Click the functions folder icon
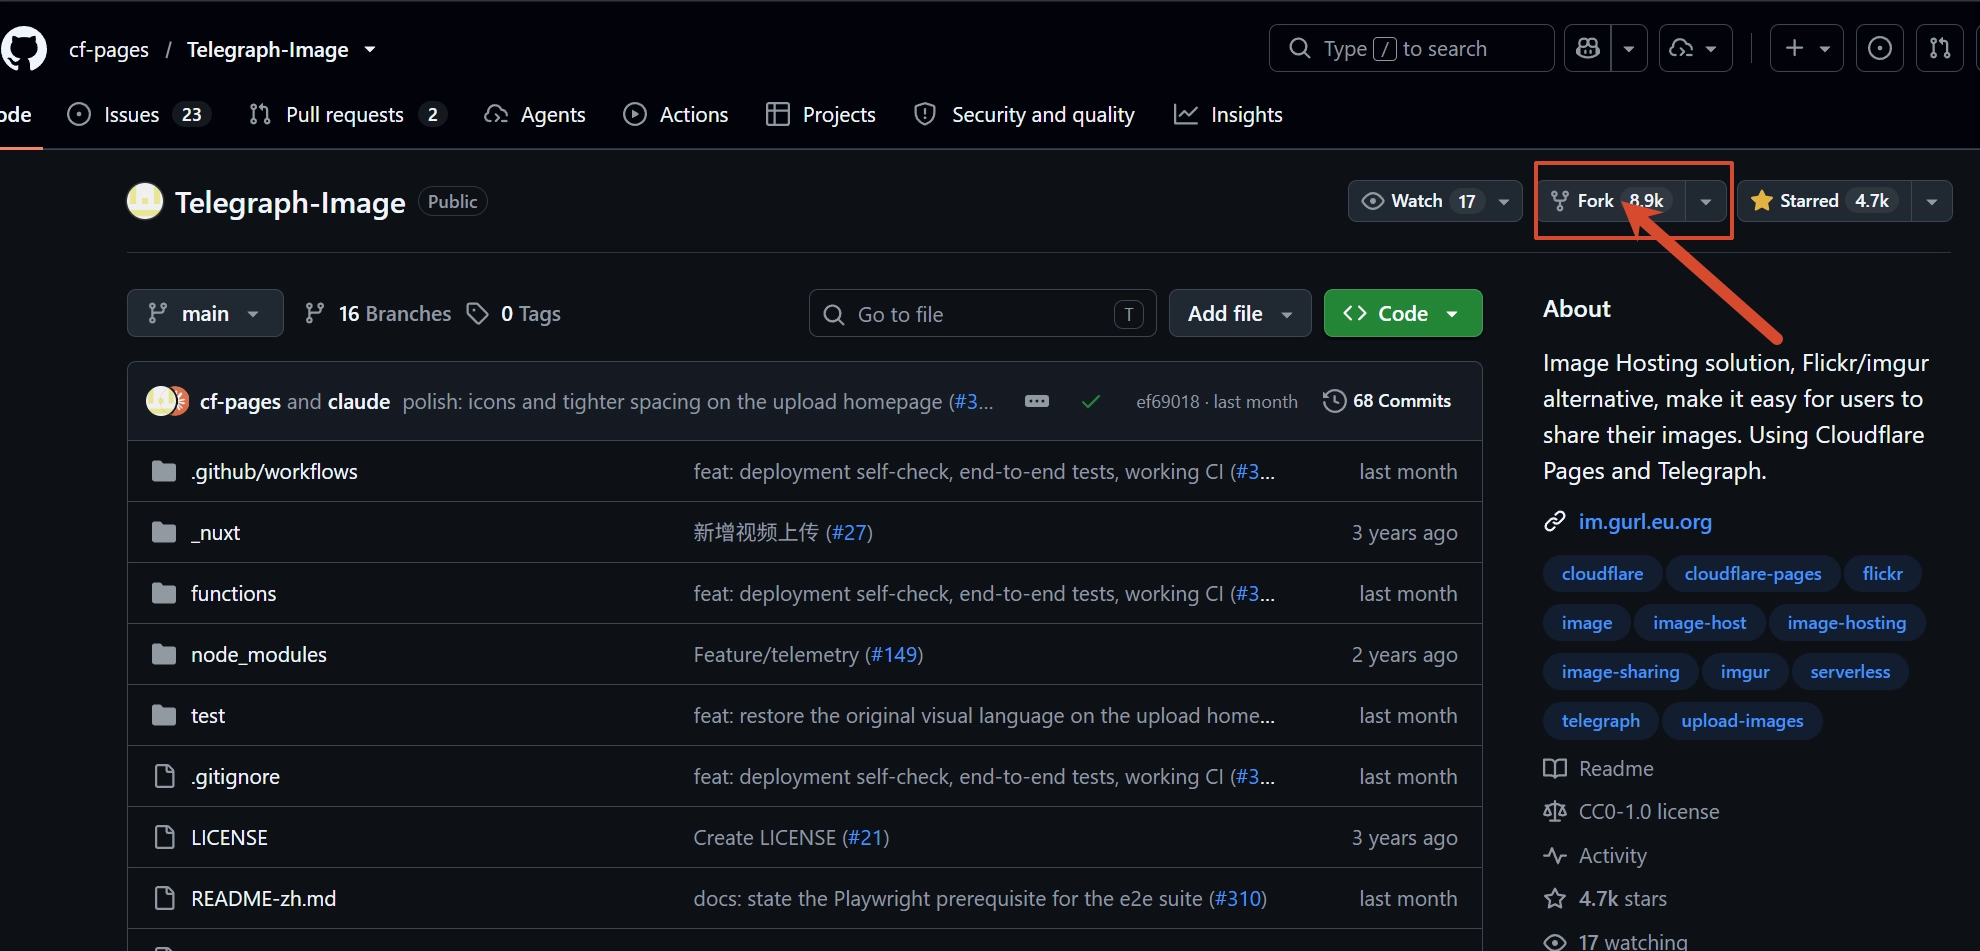1980x951 pixels. coord(164,593)
